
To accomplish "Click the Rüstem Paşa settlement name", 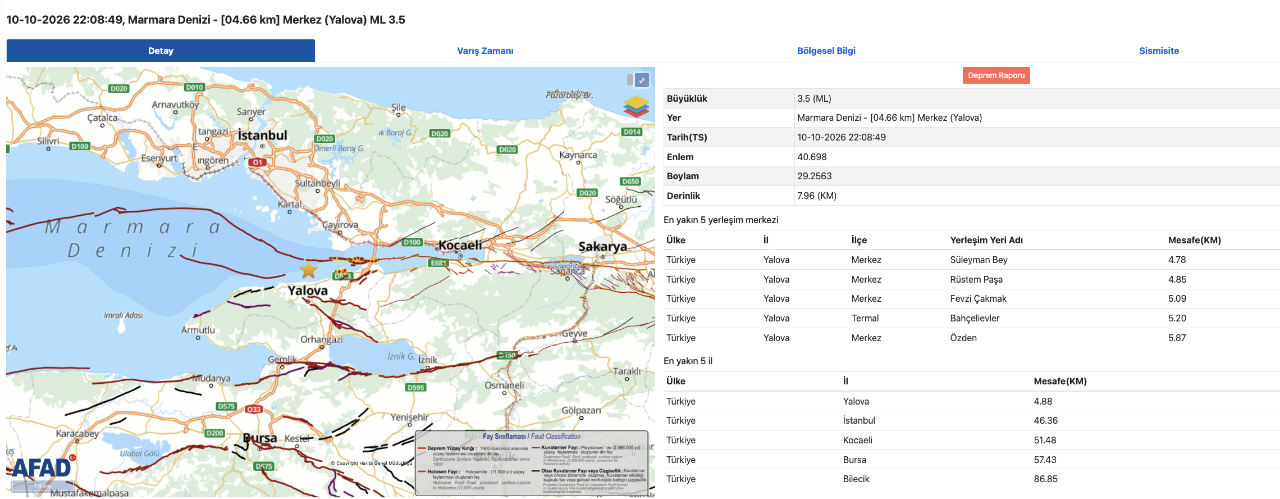I will (976, 279).
